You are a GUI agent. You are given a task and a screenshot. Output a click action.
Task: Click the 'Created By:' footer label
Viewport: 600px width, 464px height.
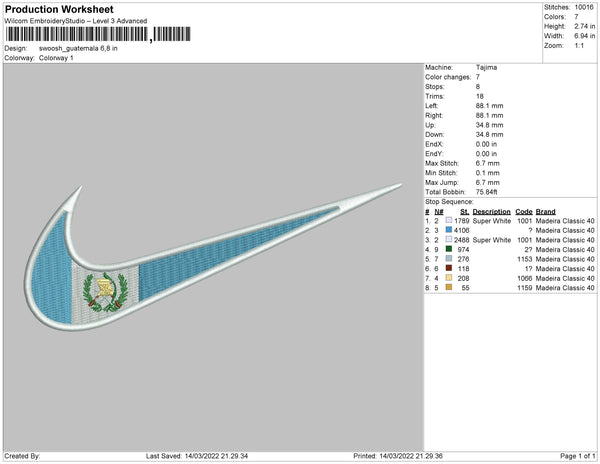[22, 456]
